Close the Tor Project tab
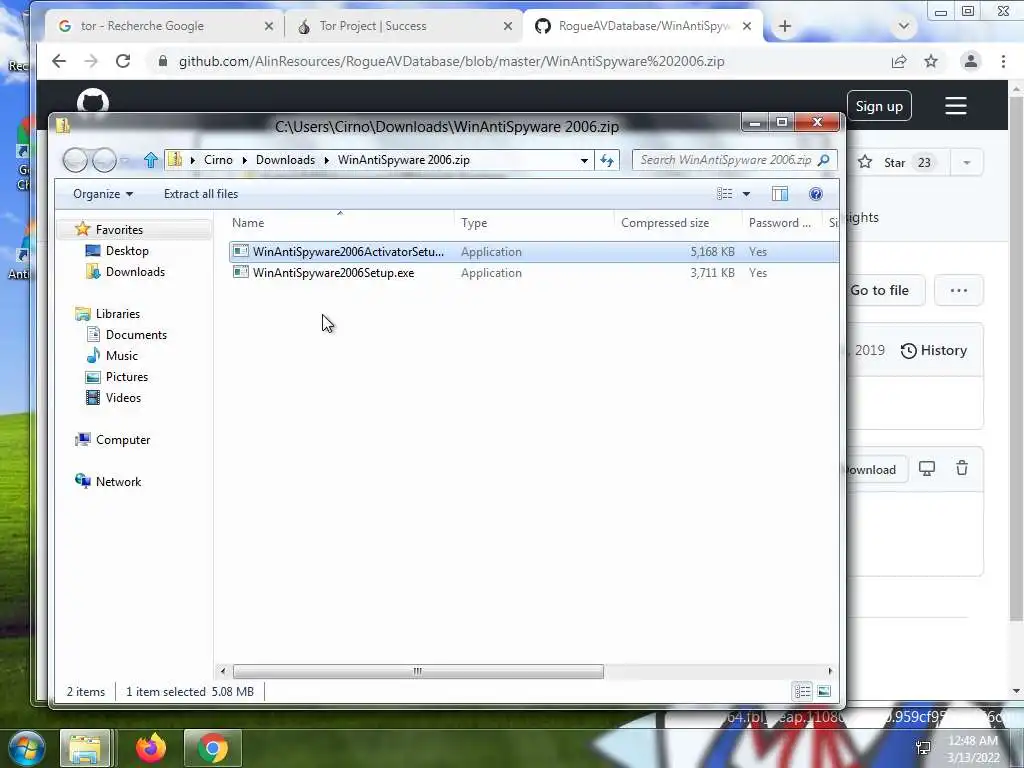 tap(508, 26)
